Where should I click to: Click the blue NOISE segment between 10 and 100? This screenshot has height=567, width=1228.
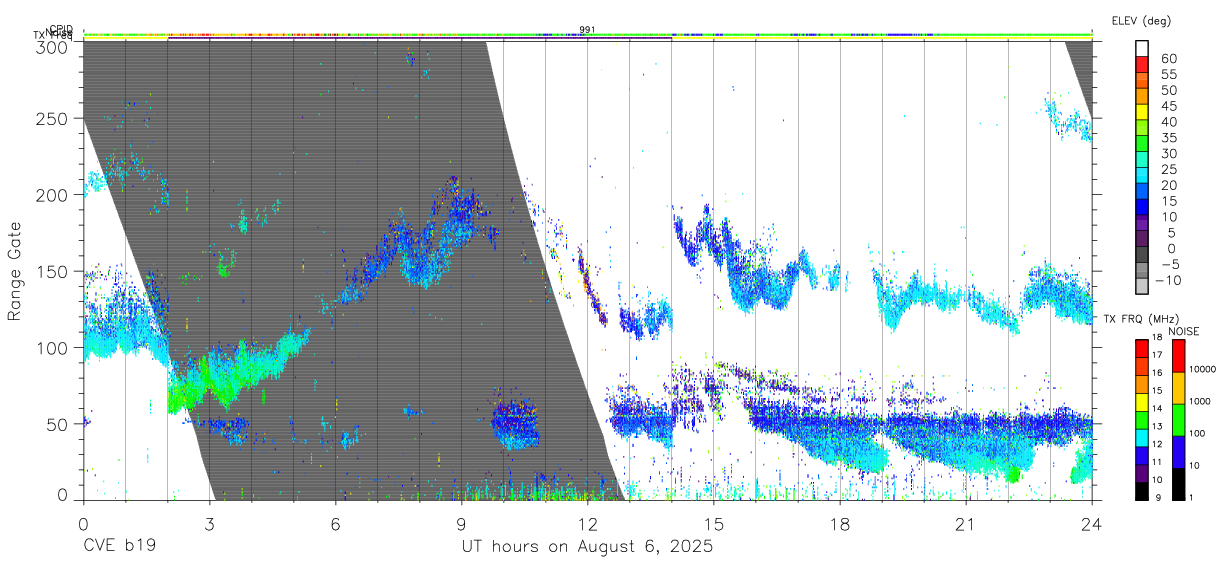[x=1178, y=452]
